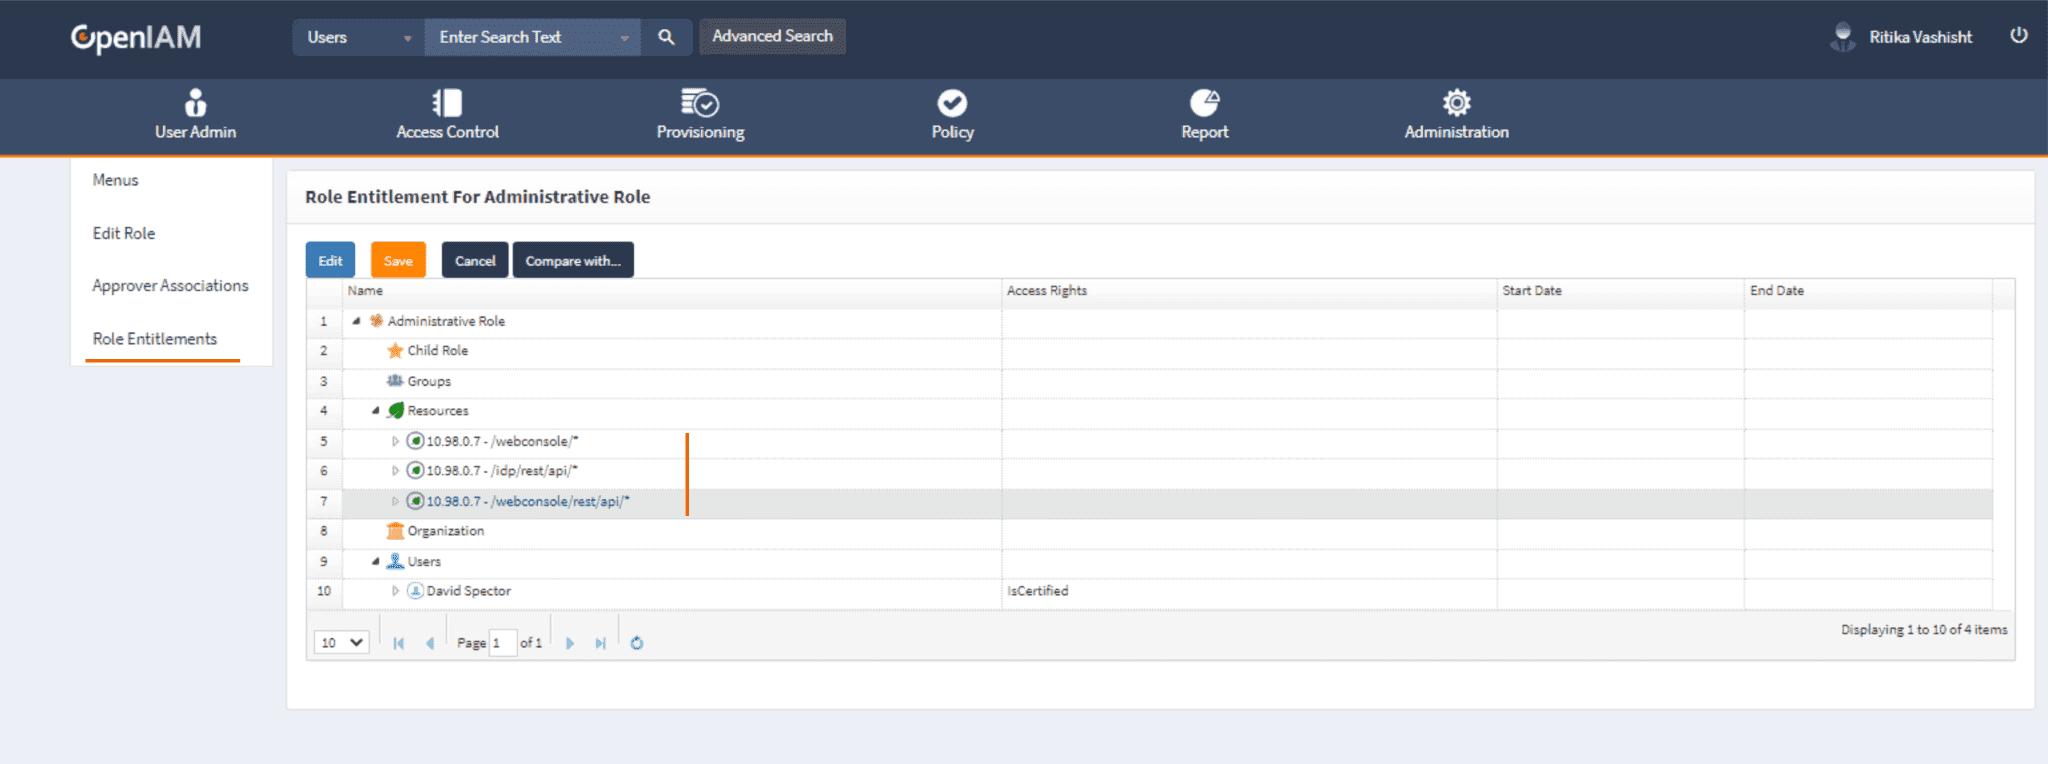The image size is (2048, 764).
Task: Select Approver Associations in side menu
Action: click(x=170, y=286)
